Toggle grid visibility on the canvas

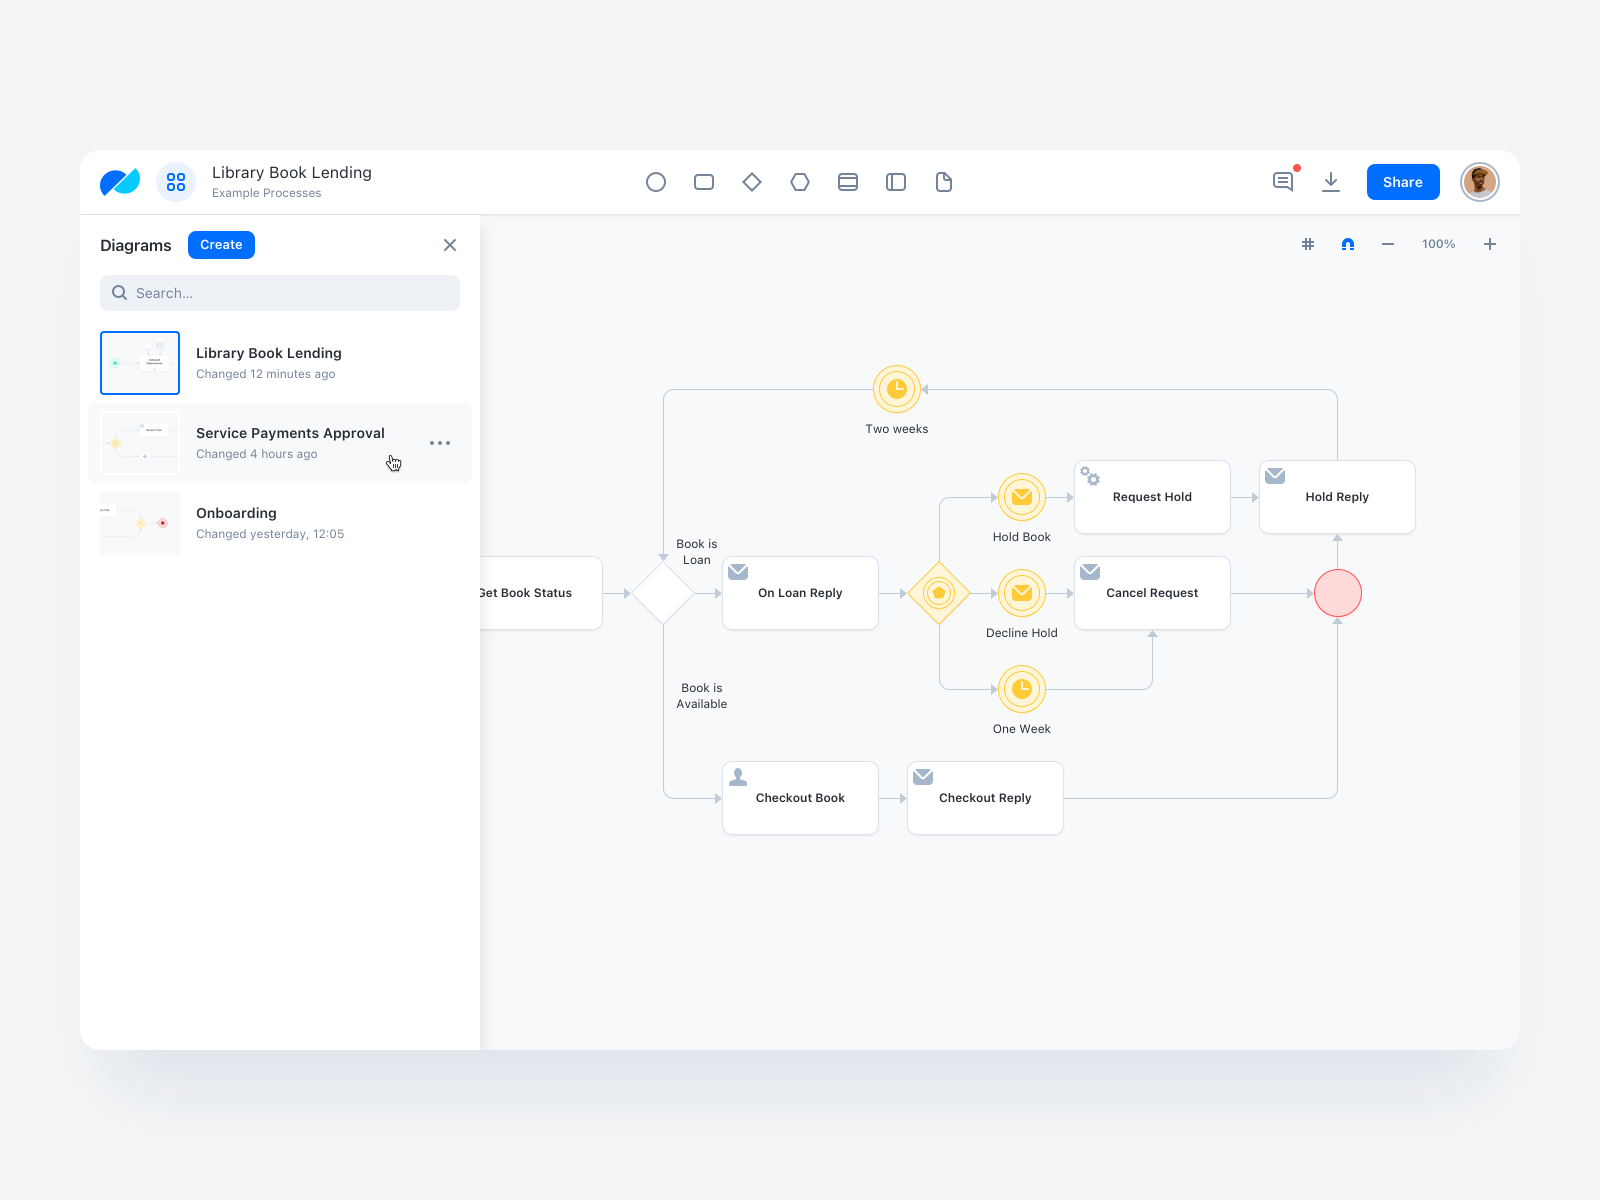point(1307,243)
